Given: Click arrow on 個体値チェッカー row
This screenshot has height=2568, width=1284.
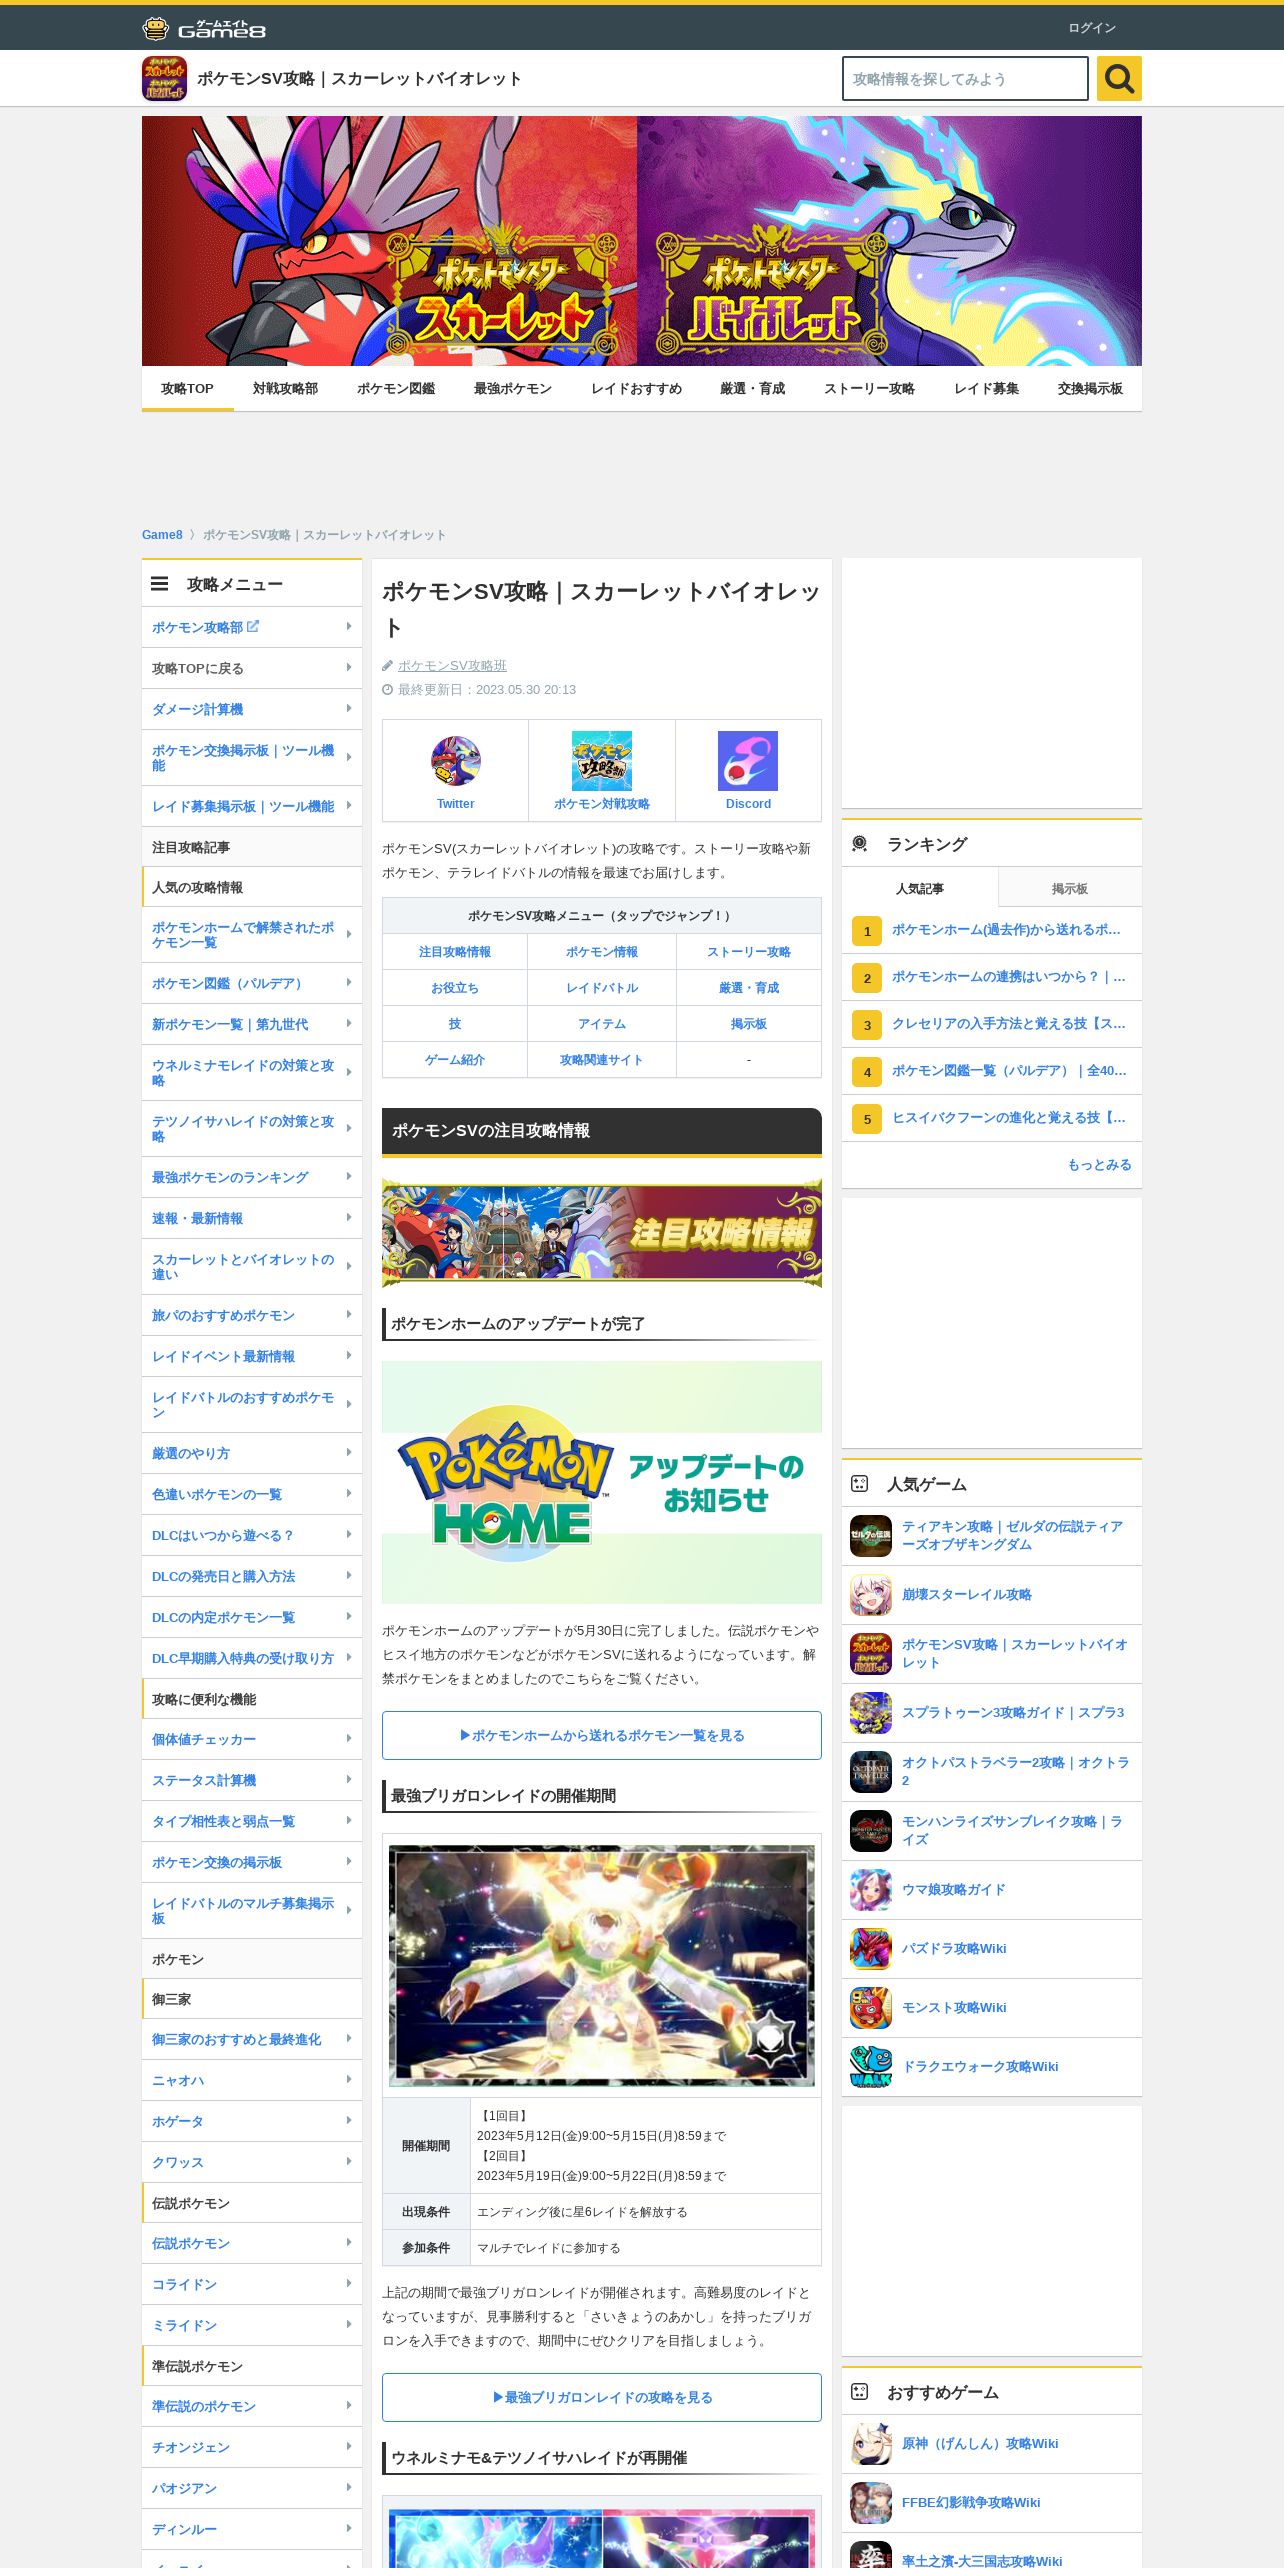Looking at the screenshot, I should pyautogui.click(x=349, y=1738).
